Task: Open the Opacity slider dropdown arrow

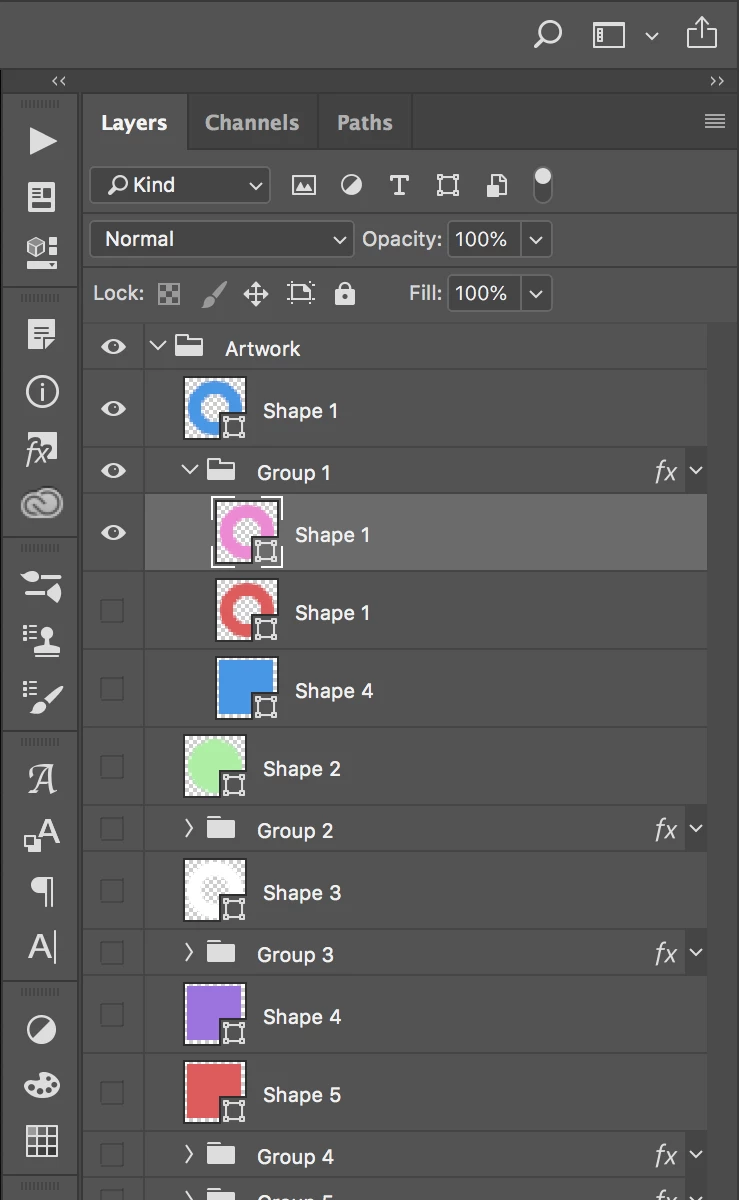Action: tap(536, 240)
